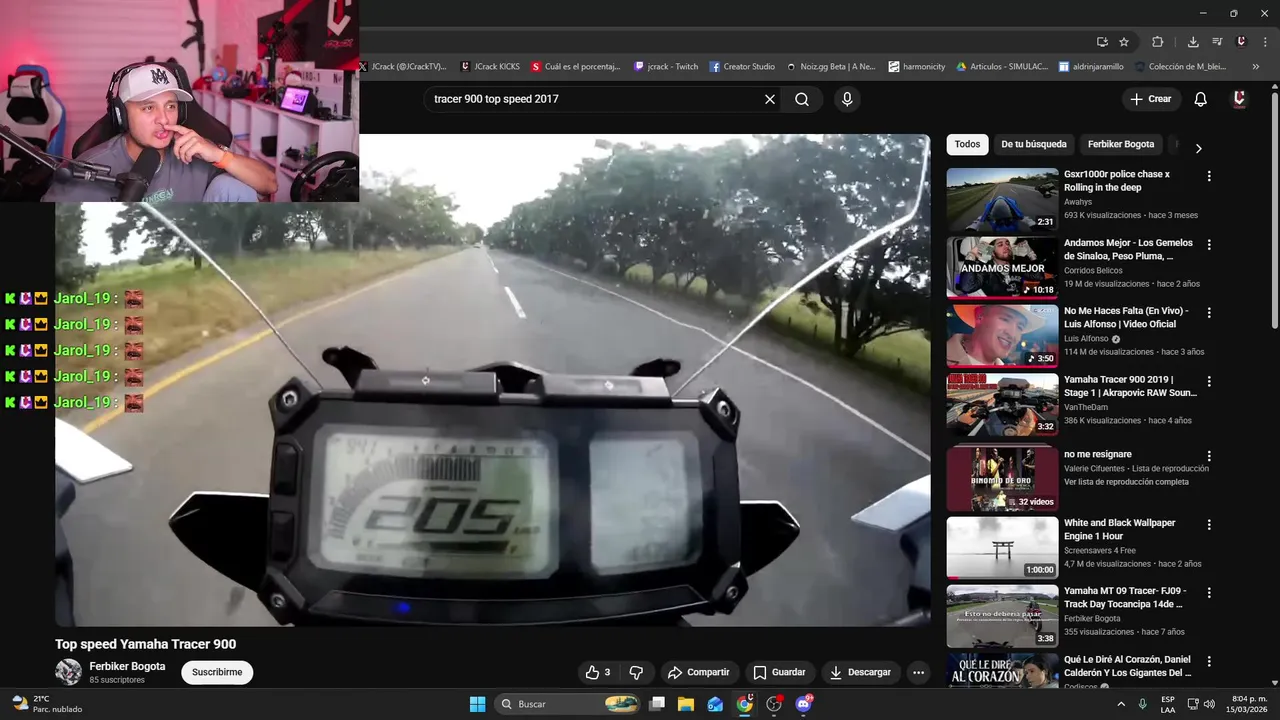
Task: Open the no me resignare playlist thumbnail
Action: [1002, 479]
